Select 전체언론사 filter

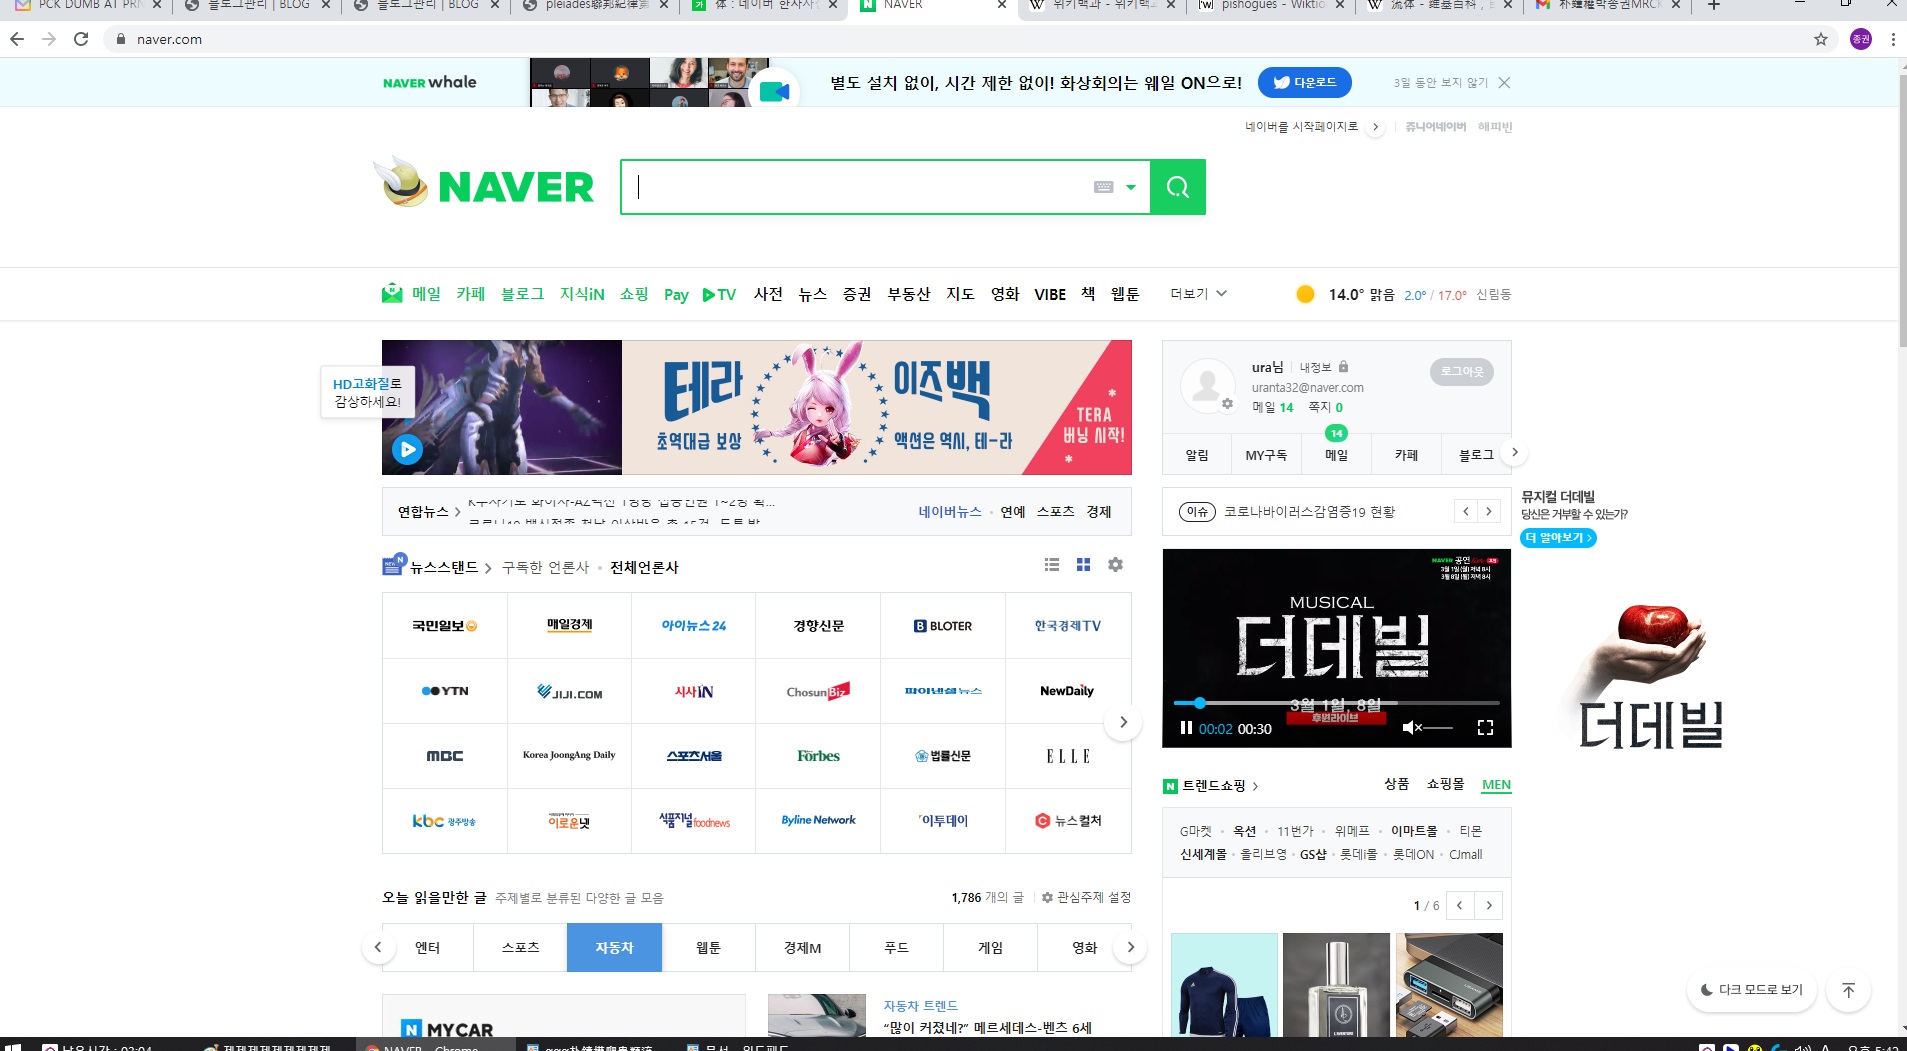tap(644, 567)
